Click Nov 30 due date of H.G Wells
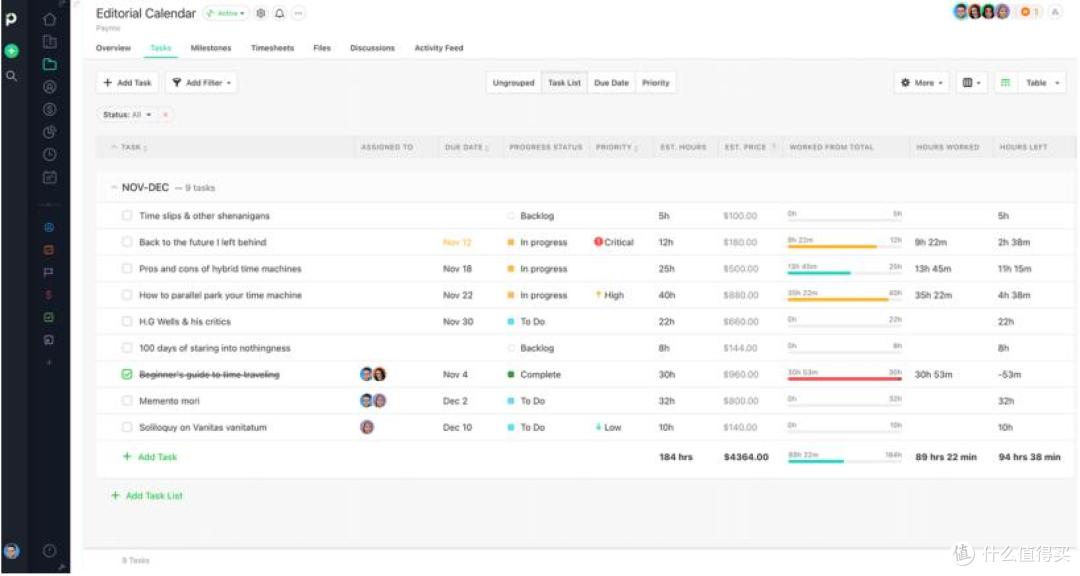 [458, 322]
